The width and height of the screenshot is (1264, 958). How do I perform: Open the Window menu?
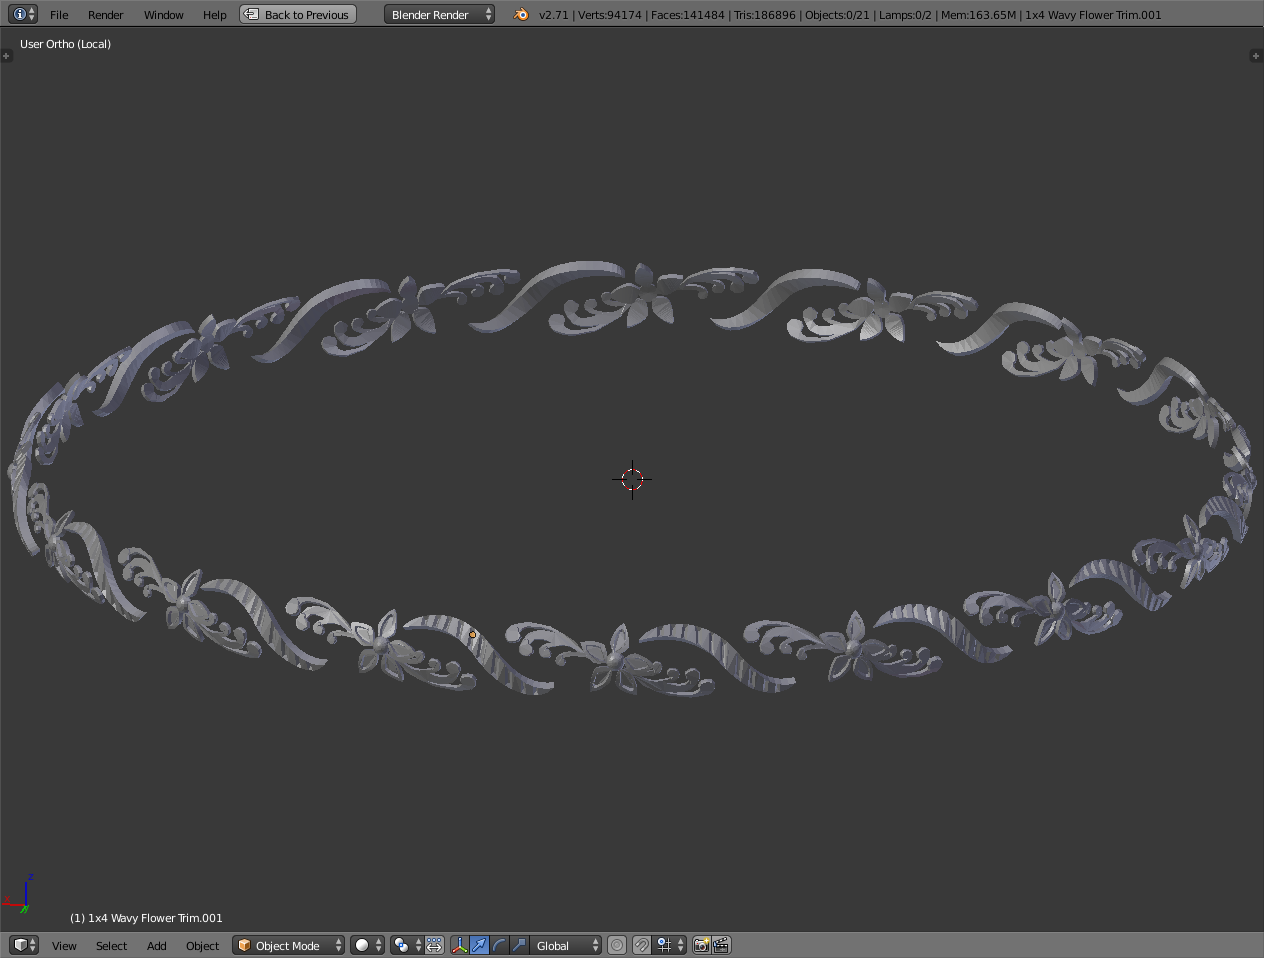pos(163,15)
